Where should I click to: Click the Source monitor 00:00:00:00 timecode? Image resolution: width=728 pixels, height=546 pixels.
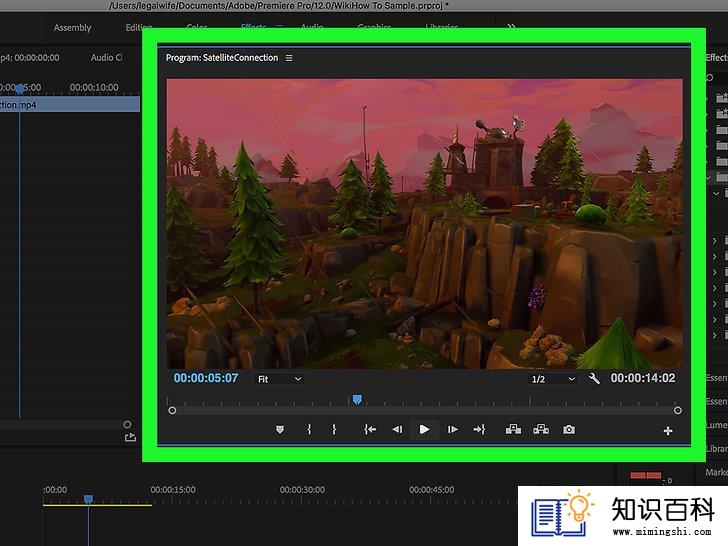pyautogui.click(x=36, y=58)
